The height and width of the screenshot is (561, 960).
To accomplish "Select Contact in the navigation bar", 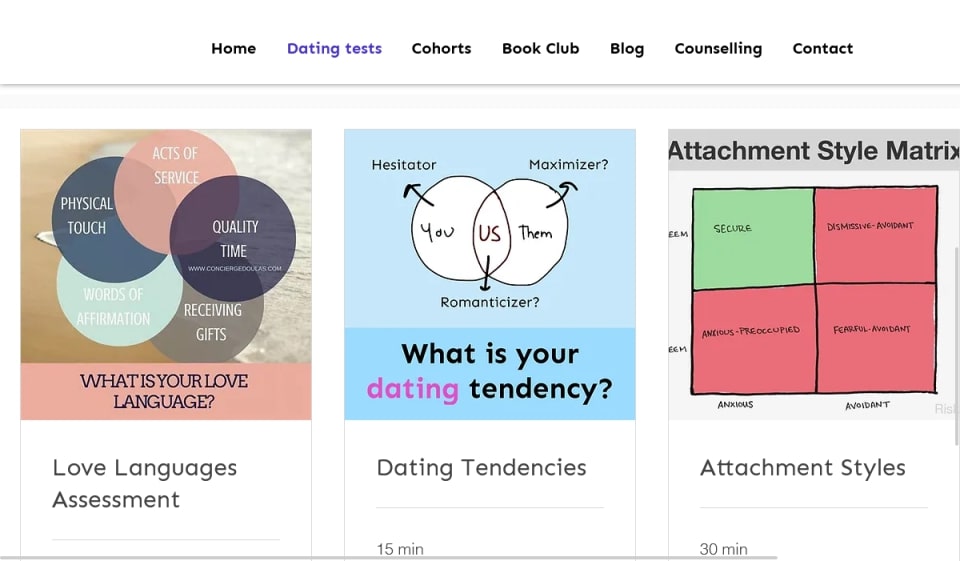I will tap(822, 48).
